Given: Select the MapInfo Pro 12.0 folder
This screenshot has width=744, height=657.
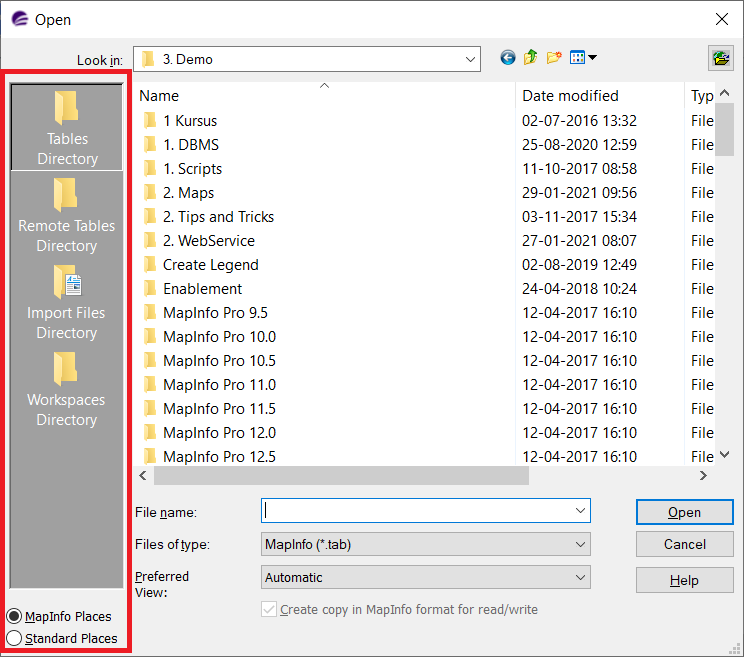Looking at the screenshot, I should tap(219, 433).
